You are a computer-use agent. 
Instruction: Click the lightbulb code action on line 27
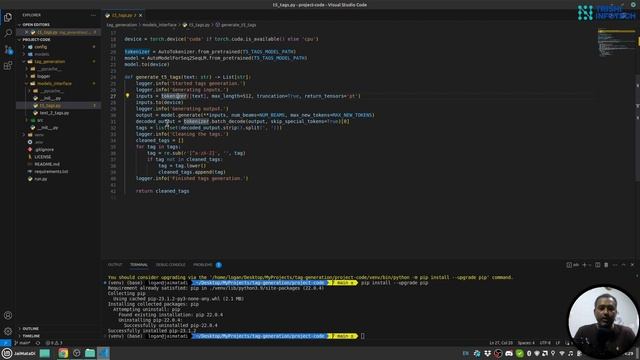pos(127,96)
